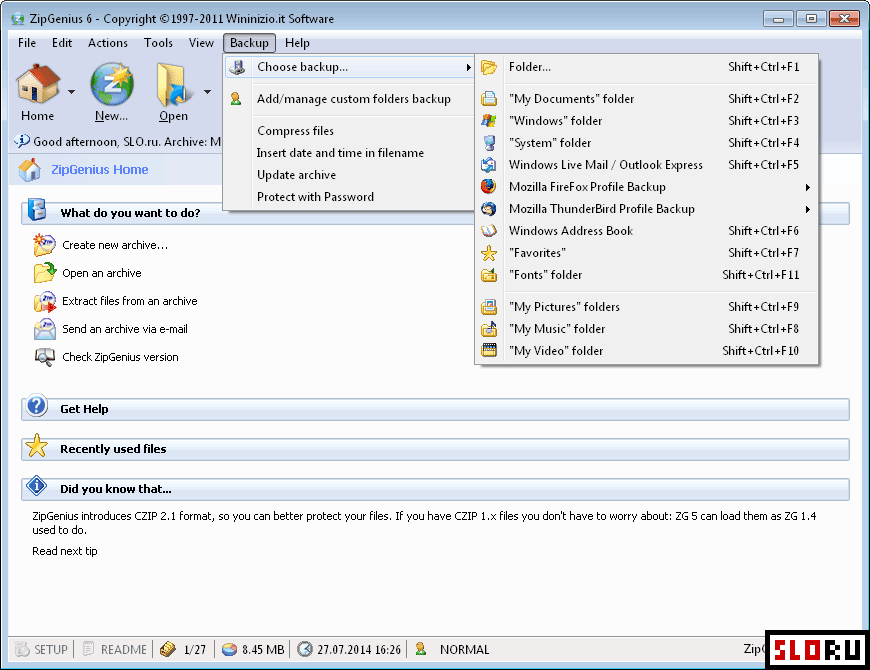The height and width of the screenshot is (670, 870).
Task: Click the NORMAL user mode indicator
Action: click(x=464, y=649)
